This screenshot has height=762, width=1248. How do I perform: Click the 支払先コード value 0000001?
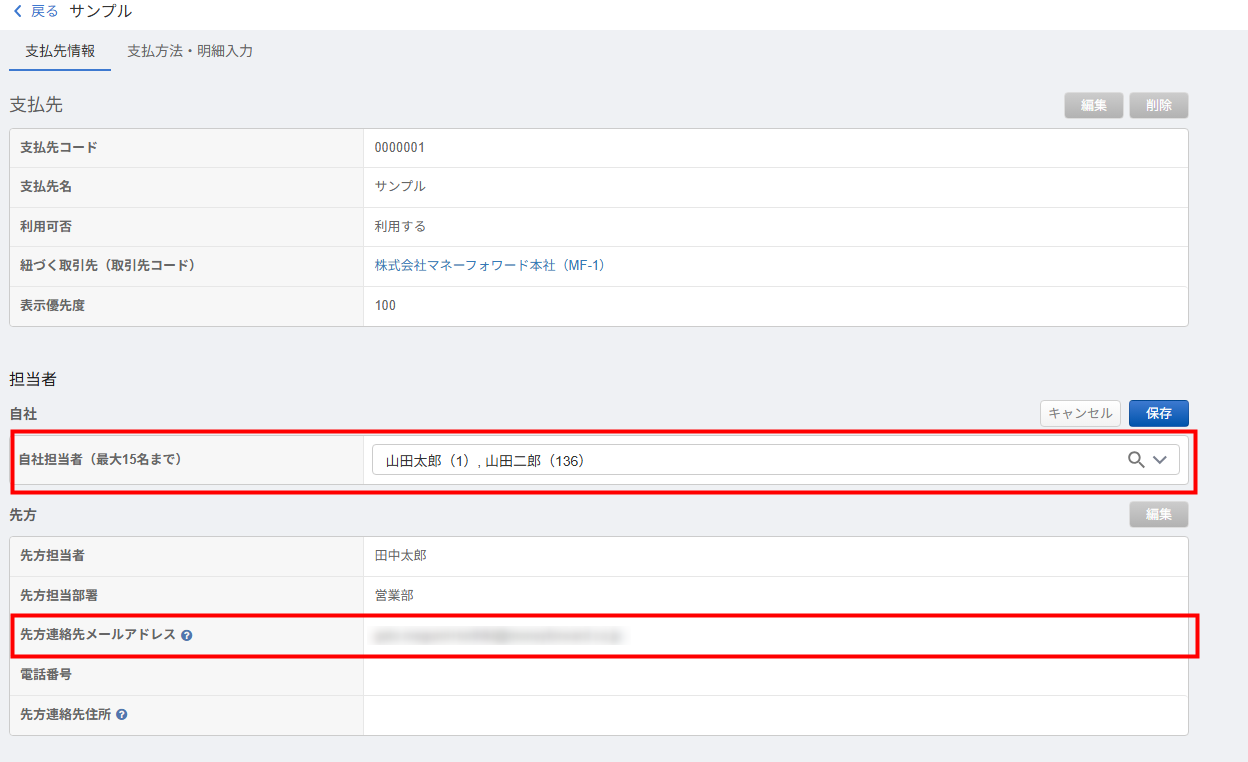click(400, 148)
